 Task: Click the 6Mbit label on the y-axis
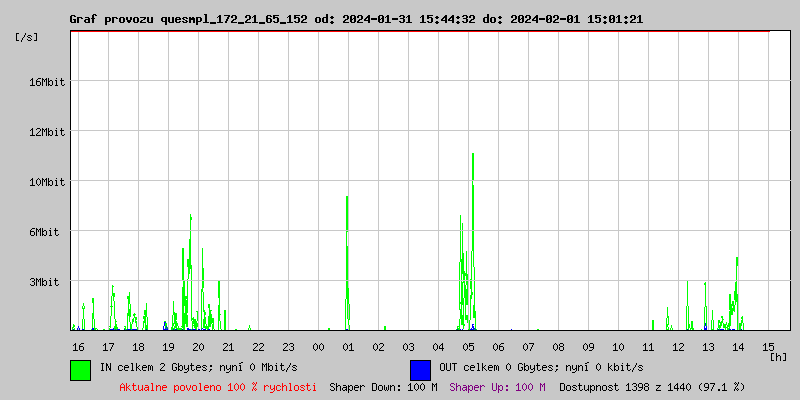(50, 232)
